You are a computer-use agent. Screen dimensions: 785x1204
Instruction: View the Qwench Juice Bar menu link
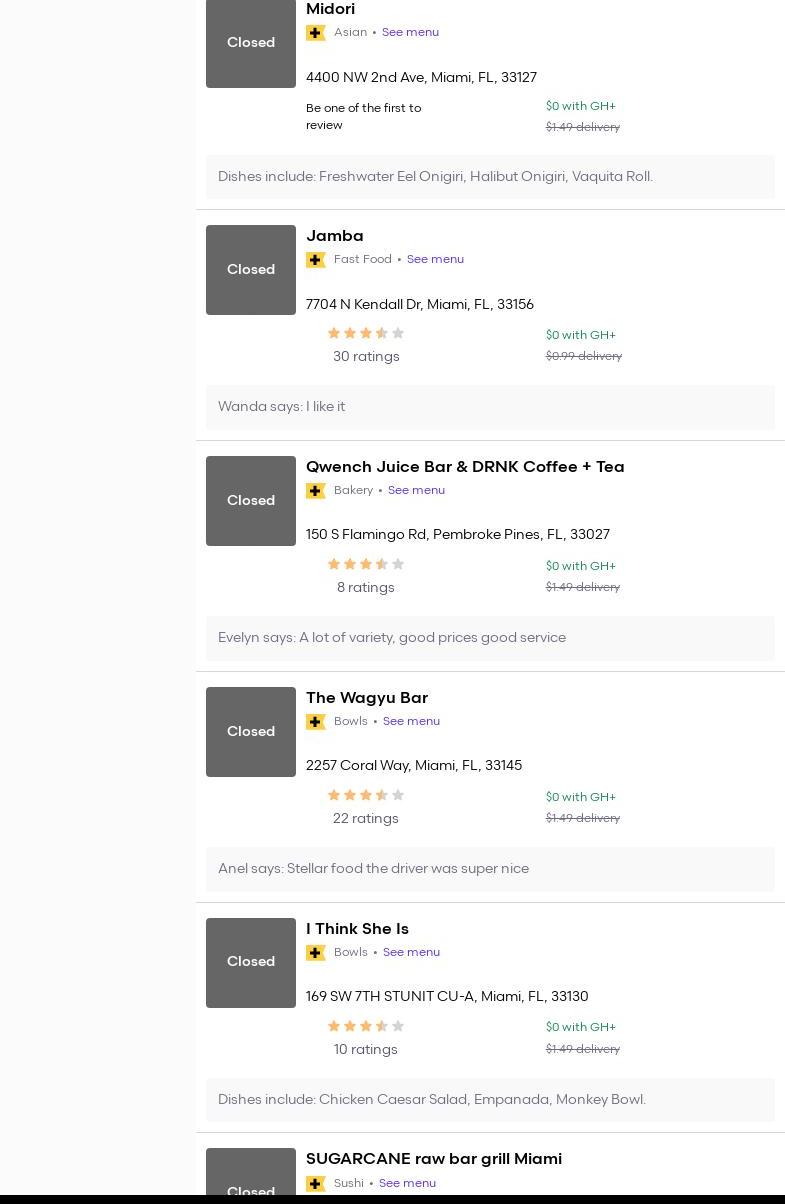[x=416, y=490]
